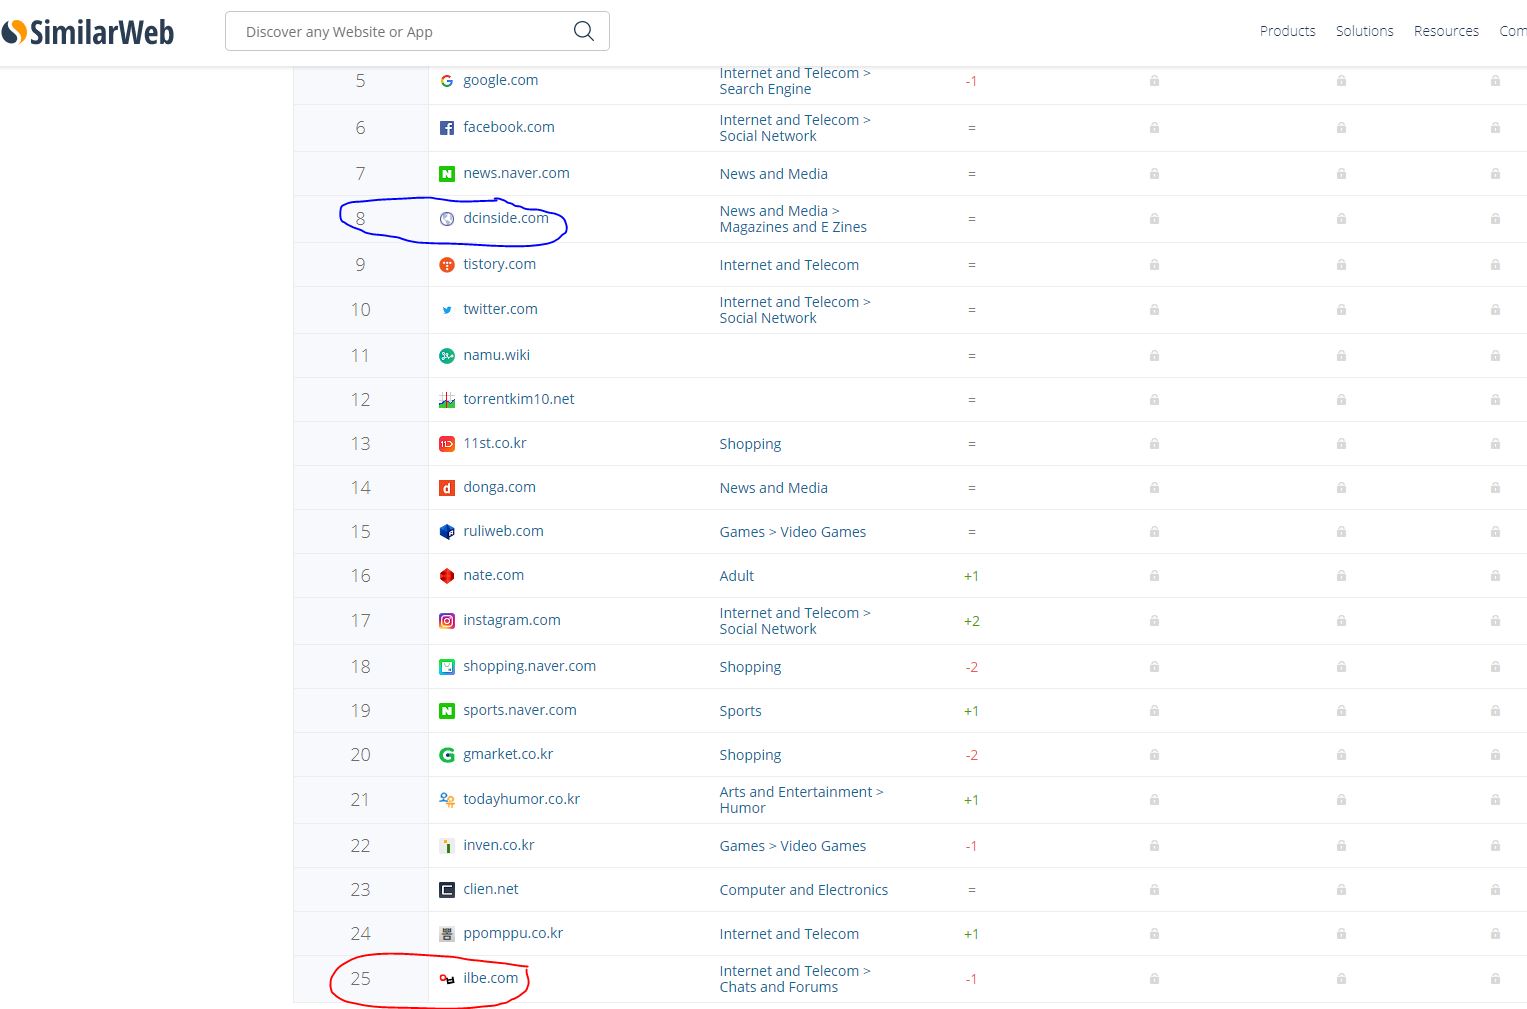Open the namu.wiki site link
The width and height of the screenshot is (1527, 1009).
pyautogui.click(x=496, y=355)
